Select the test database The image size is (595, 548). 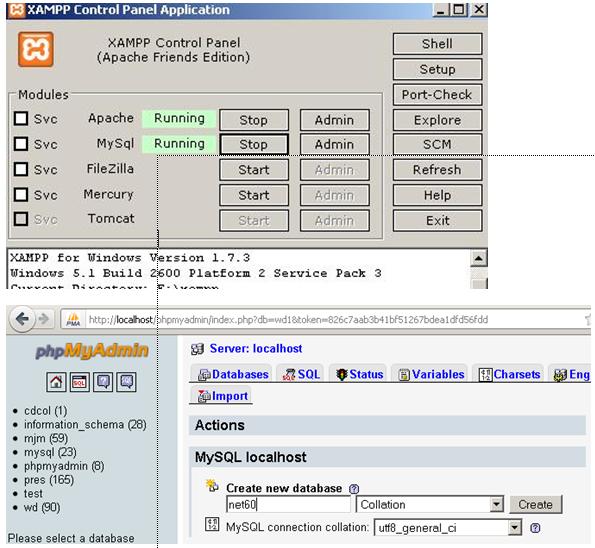[33, 493]
